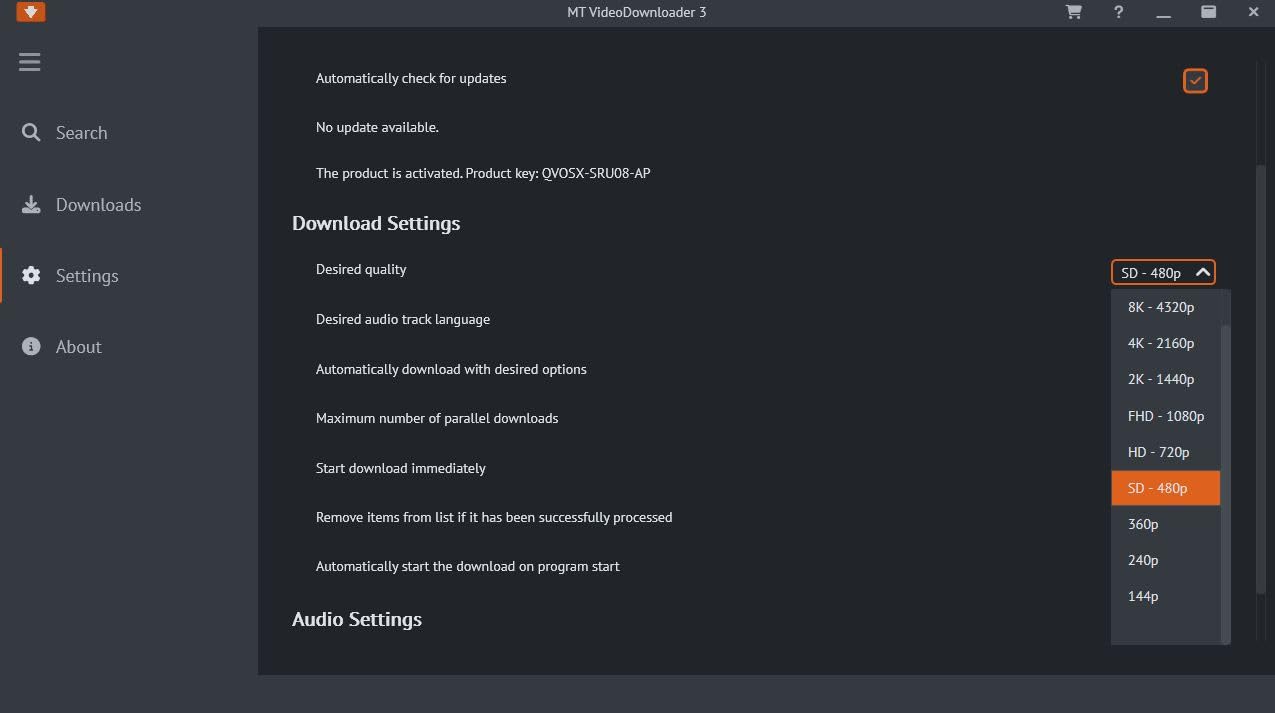Choose 360p quality
Viewport: 1275px width, 713px height.
pos(1165,524)
